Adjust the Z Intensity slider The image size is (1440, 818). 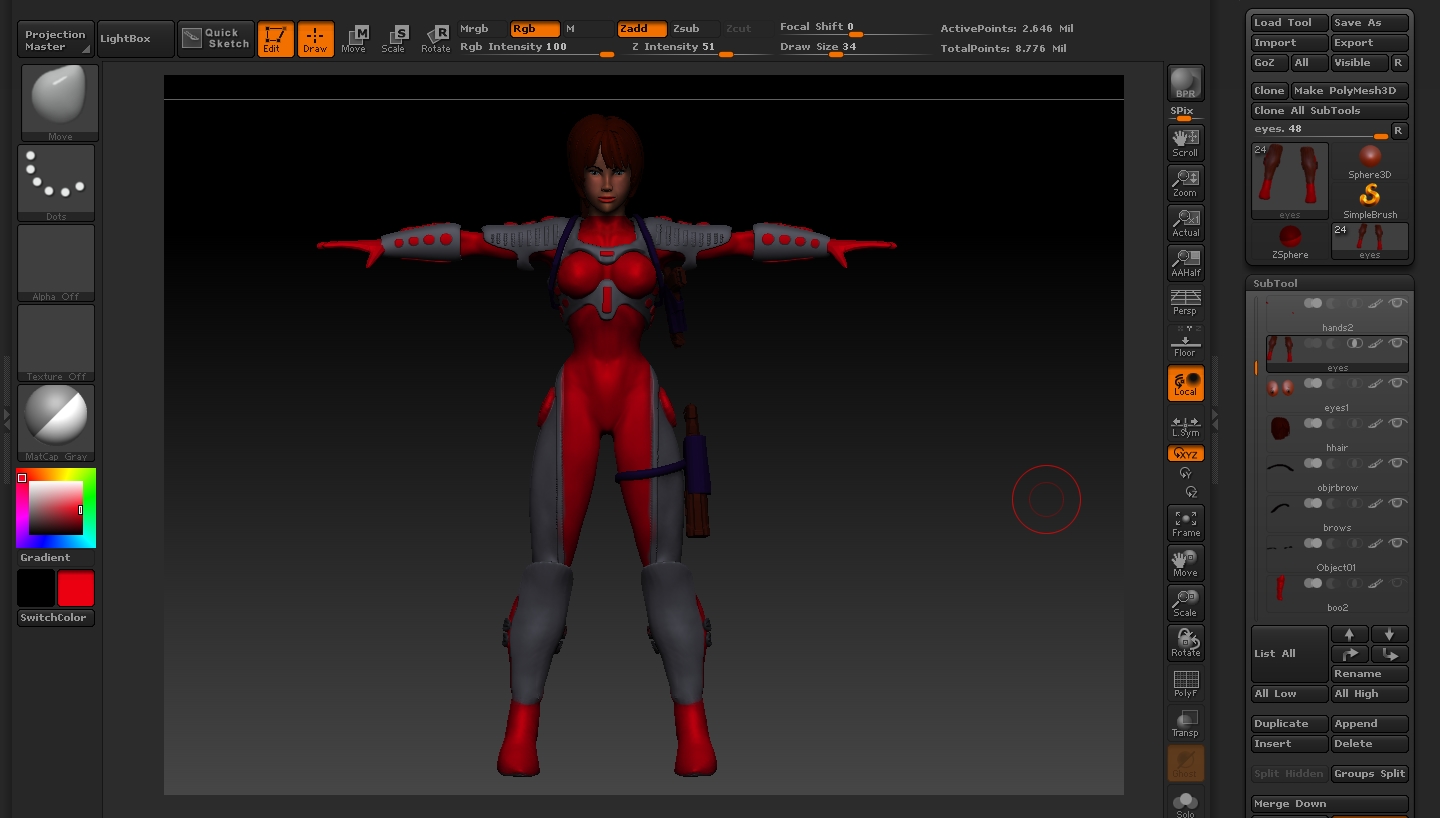tap(695, 47)
